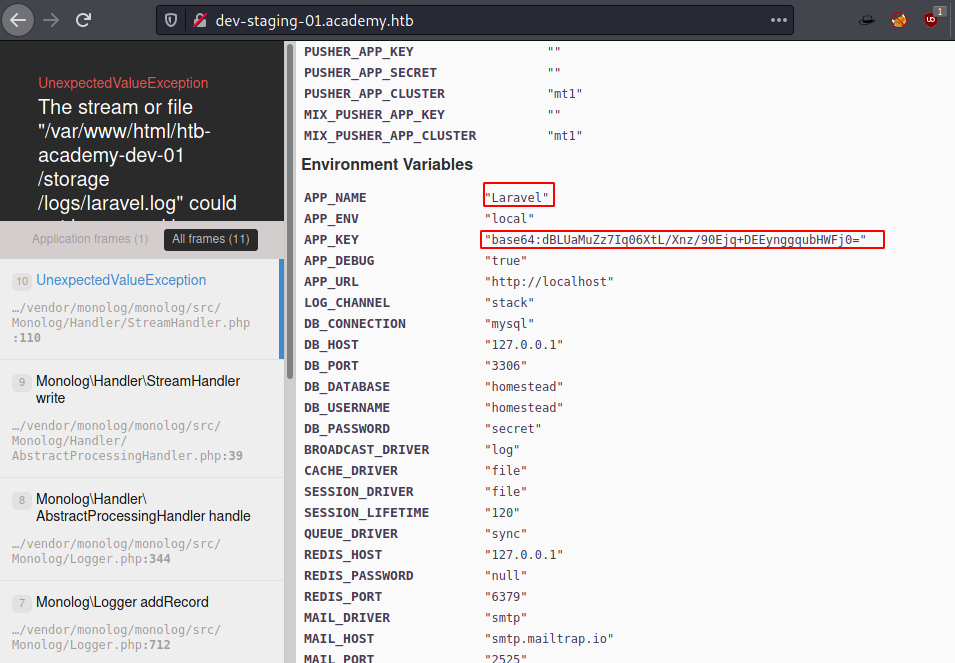Click the orange blocked-circle extension icon
Screen dimensions: 955x663
(899, 21)
